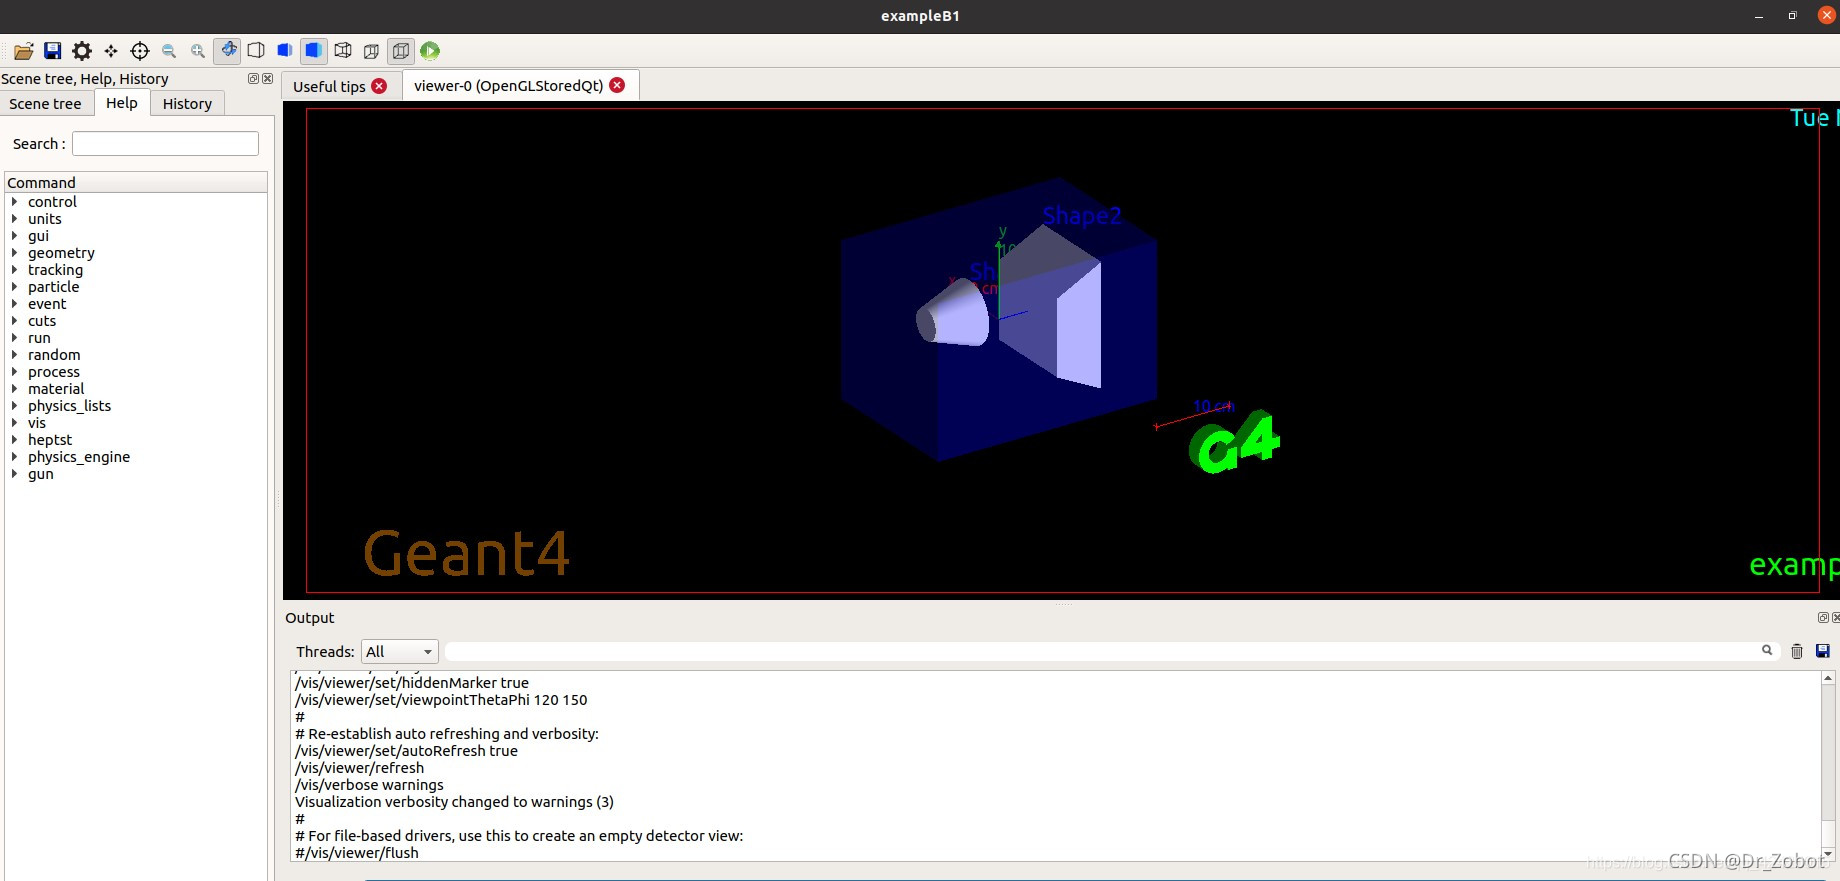Expand the cuts command node
Viewport: 1840px width, 881px height.
(x=14, y=321)
